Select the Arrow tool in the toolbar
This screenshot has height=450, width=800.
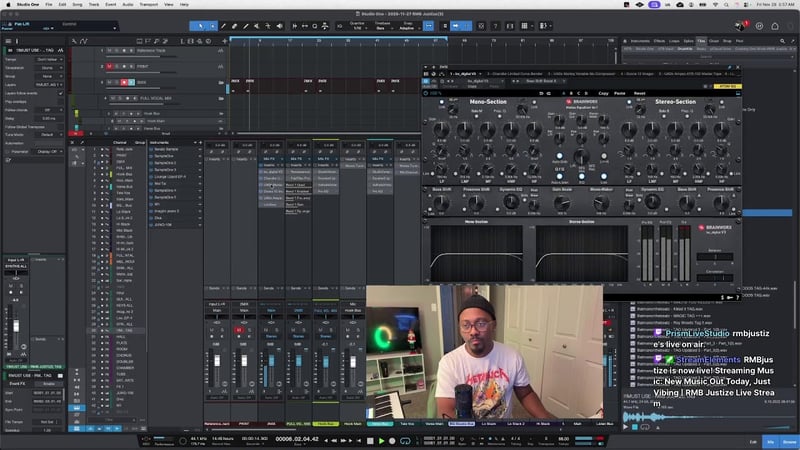pyautogui.click(x=201, y=25)
